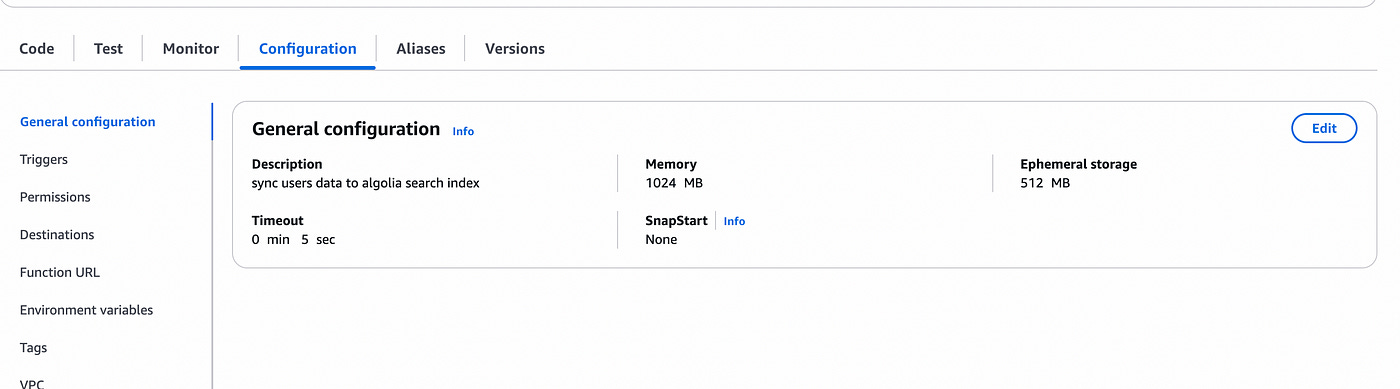Go to the Monitor tab
The image size is (1400, 389).
coord(191,48)
